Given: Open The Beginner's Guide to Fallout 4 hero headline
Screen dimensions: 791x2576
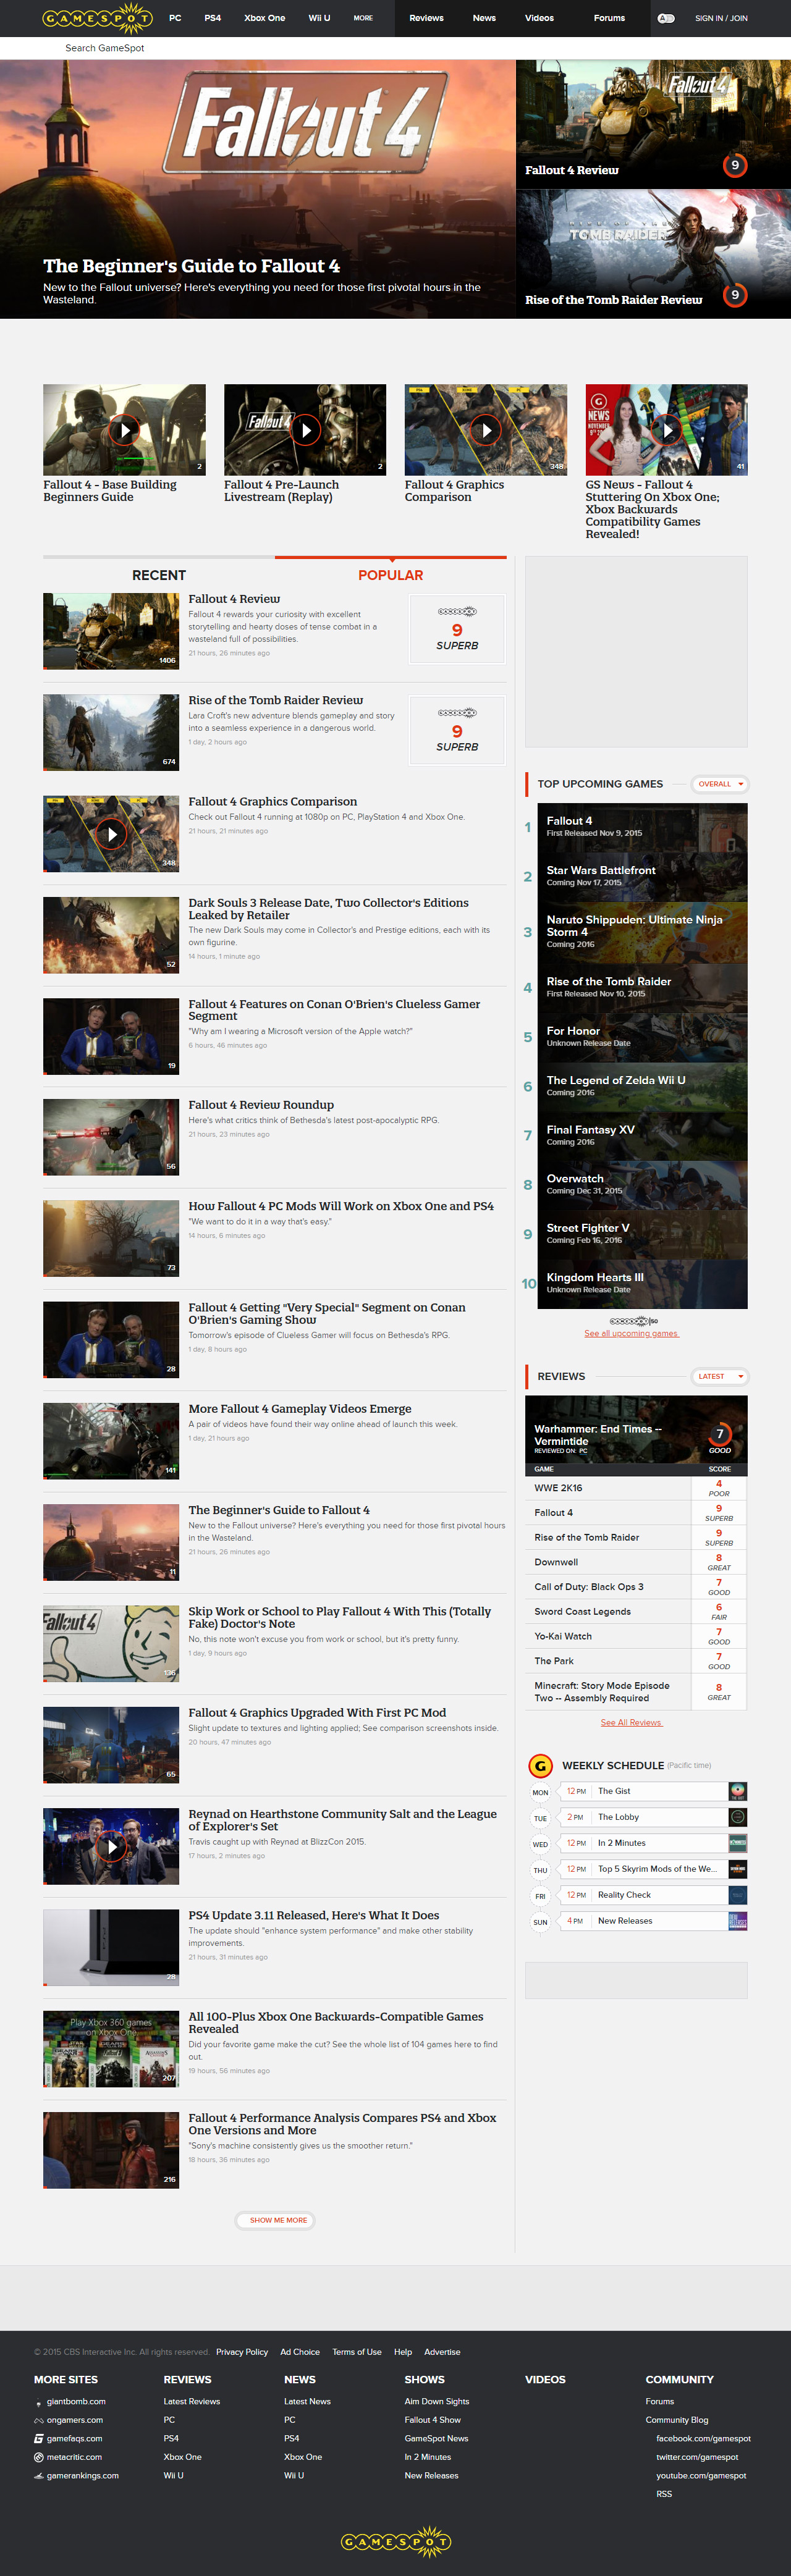Looking at the screenshot, I should click(191, 266).
